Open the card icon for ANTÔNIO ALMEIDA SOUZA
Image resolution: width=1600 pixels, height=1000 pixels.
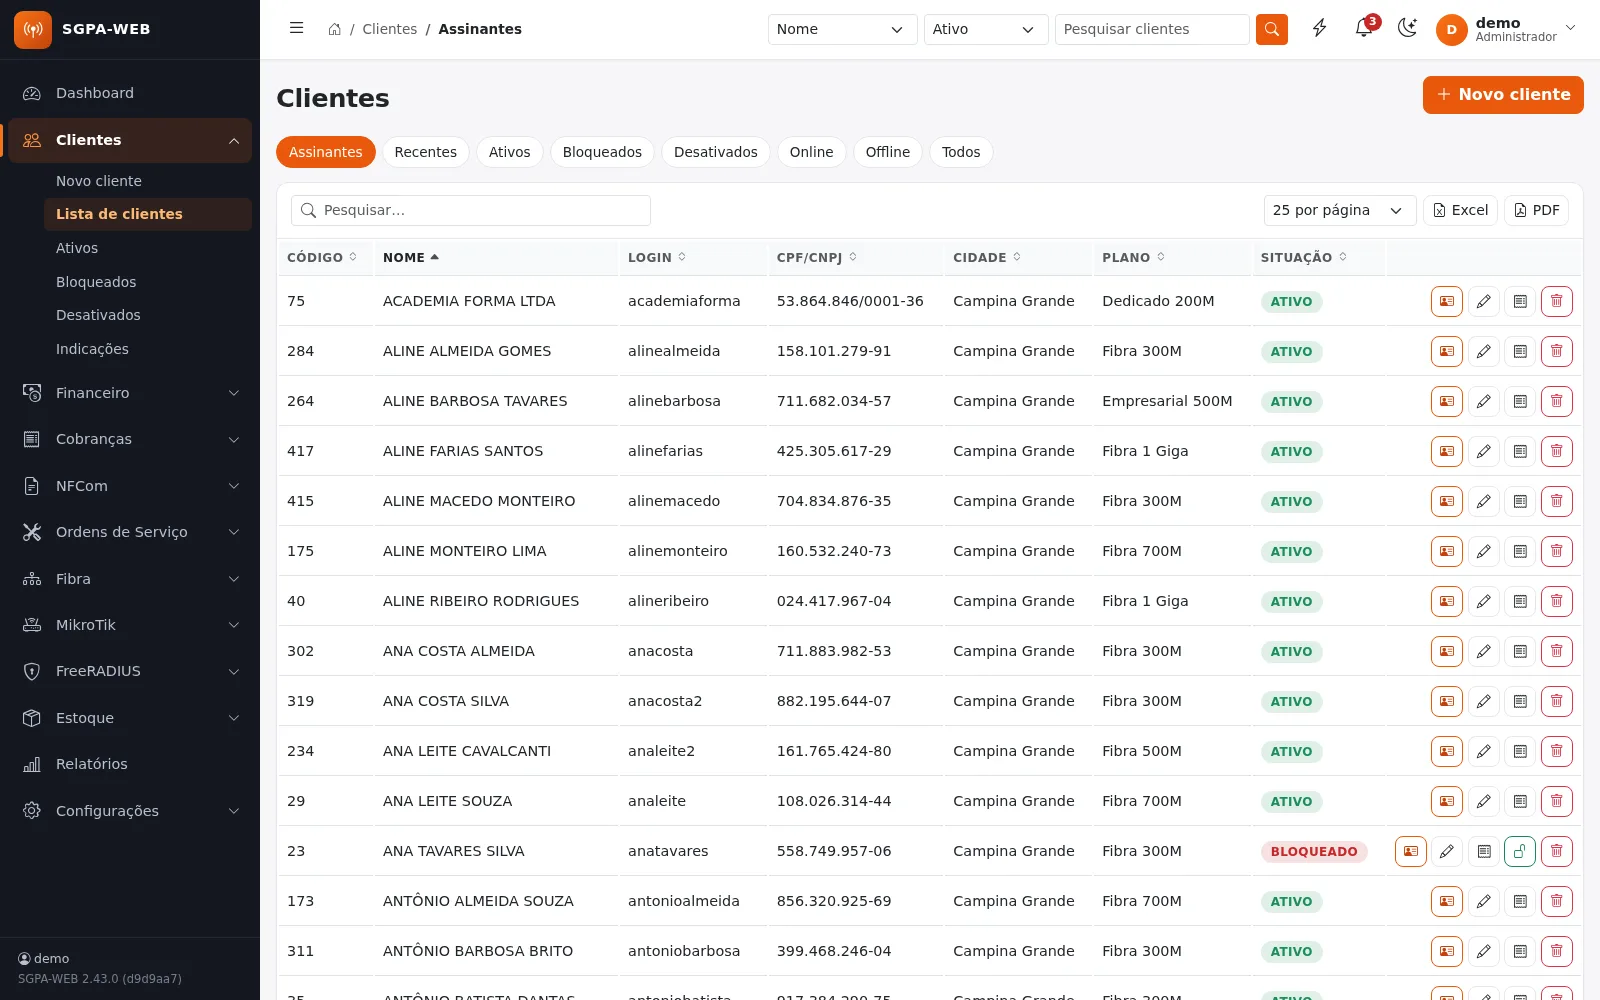click(x=1447, y=901)
